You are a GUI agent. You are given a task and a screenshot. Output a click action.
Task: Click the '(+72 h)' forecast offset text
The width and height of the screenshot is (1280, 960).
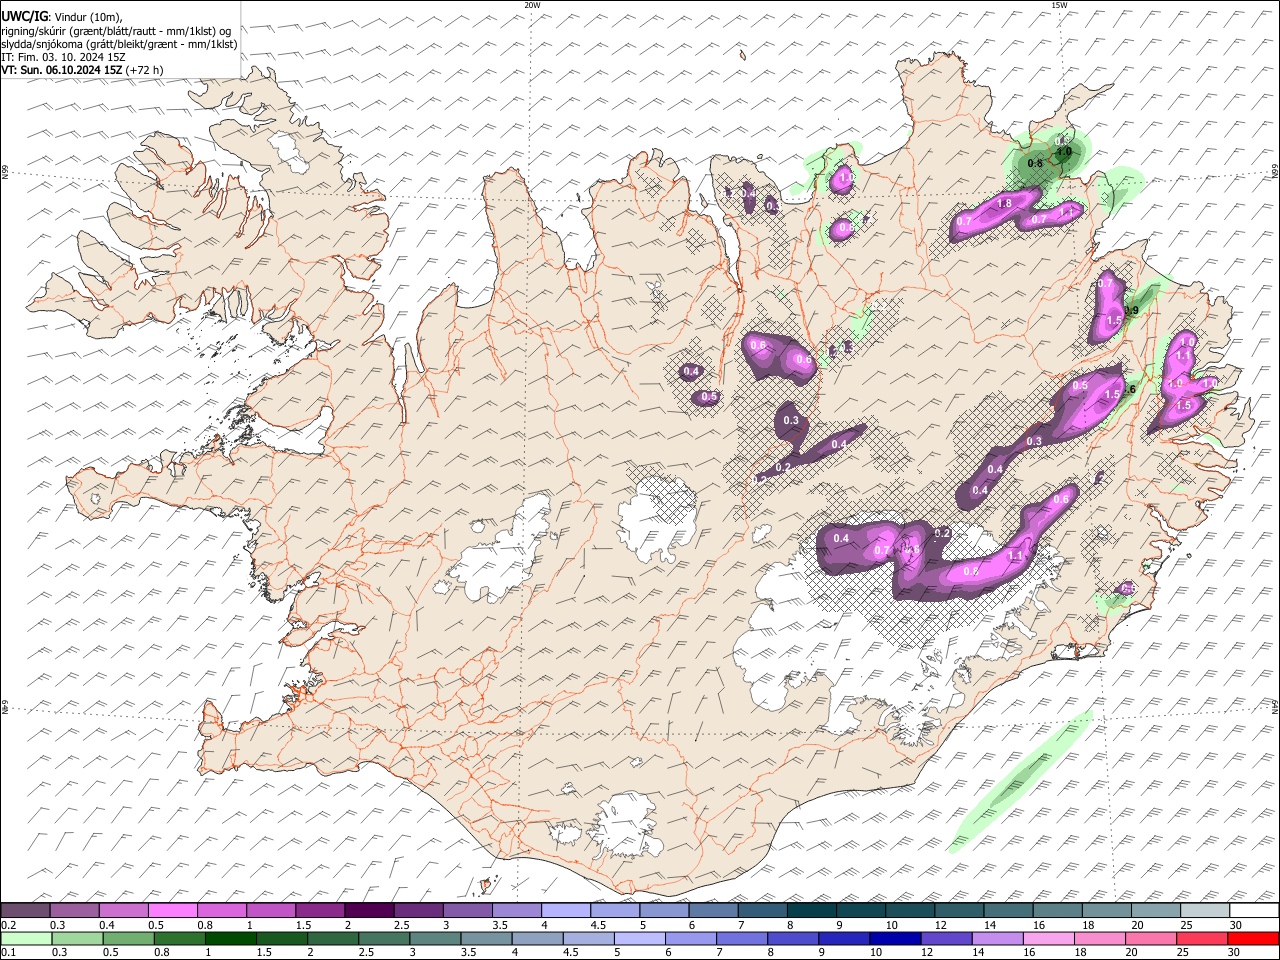tap(145, 70)
